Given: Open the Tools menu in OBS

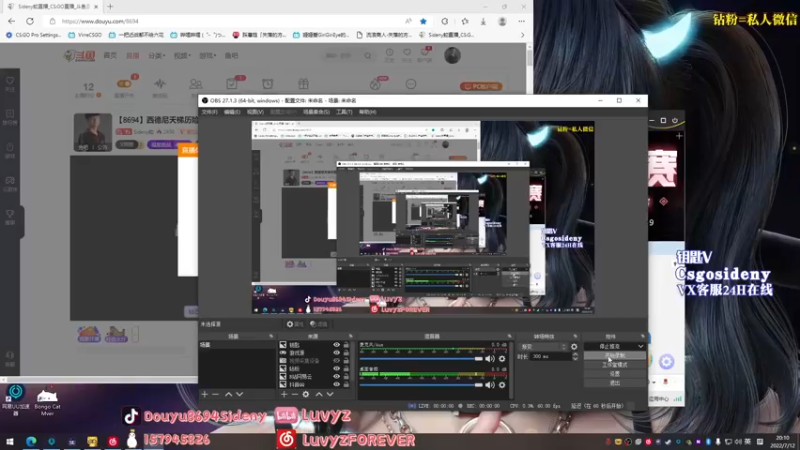Looking at the screenshot, I should pos(344,112).
